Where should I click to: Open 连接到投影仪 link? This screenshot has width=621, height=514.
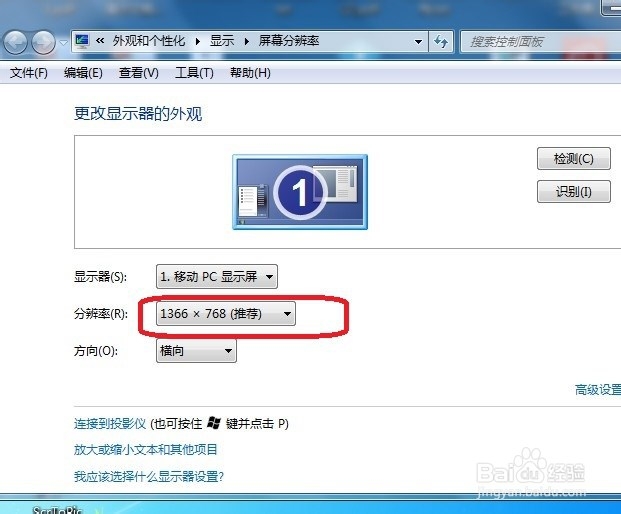pos(110,424)
